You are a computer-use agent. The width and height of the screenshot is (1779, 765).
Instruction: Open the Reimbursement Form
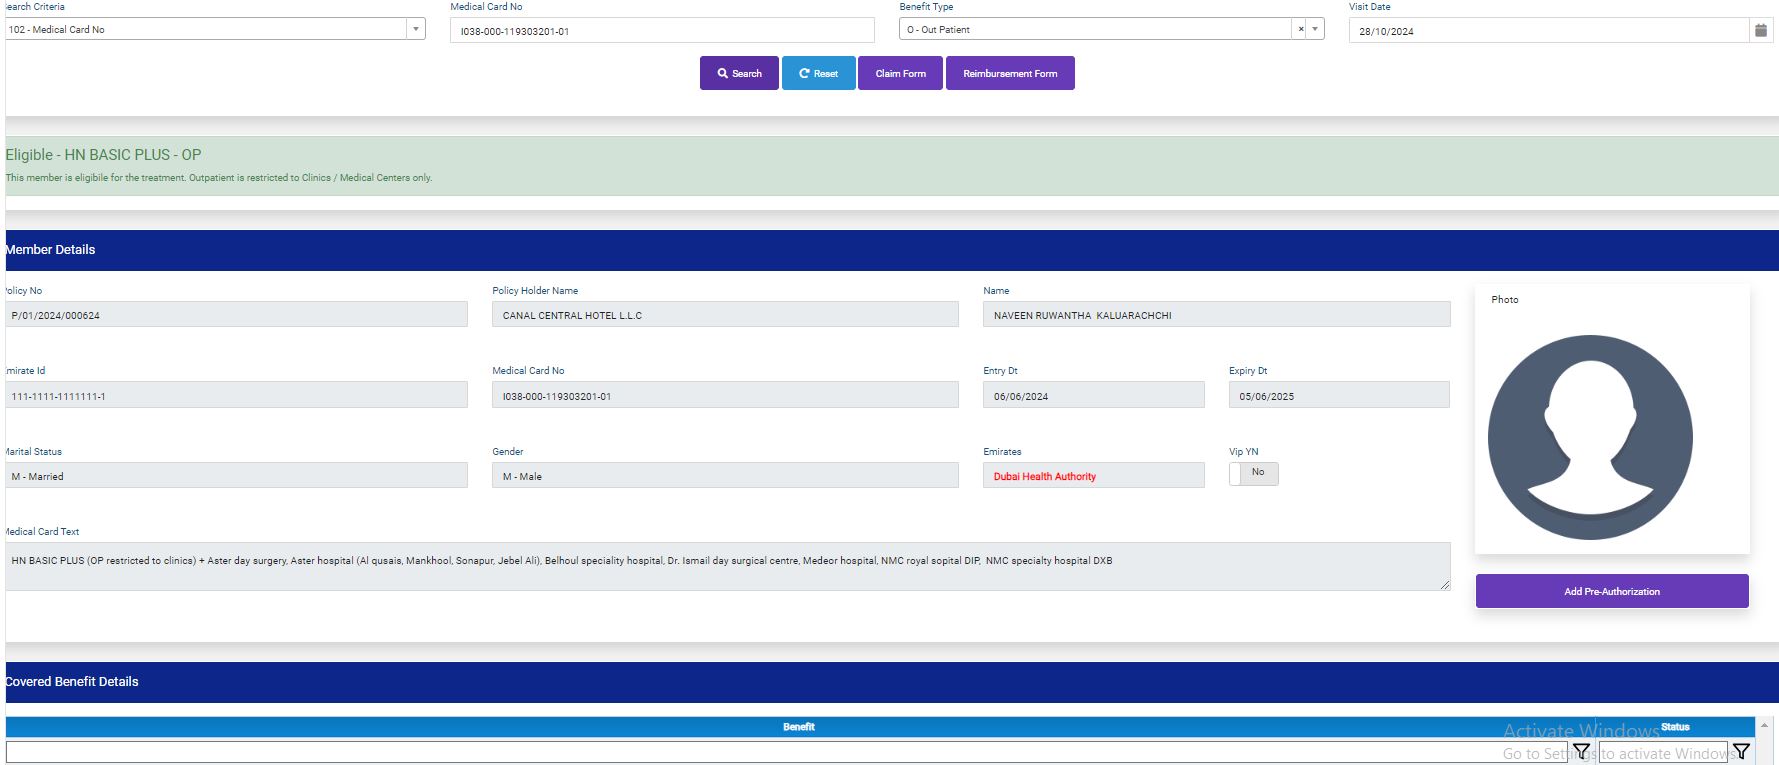pyautogui.click(x=1009, y=73)
